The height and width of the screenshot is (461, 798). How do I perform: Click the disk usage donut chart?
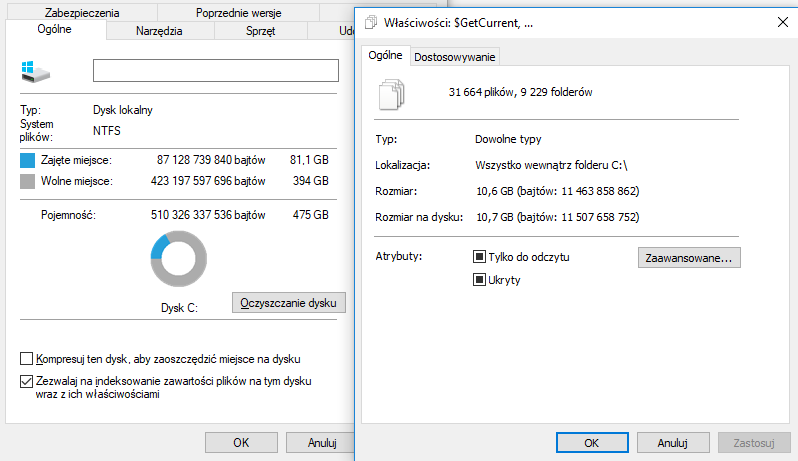coord(179,259)
